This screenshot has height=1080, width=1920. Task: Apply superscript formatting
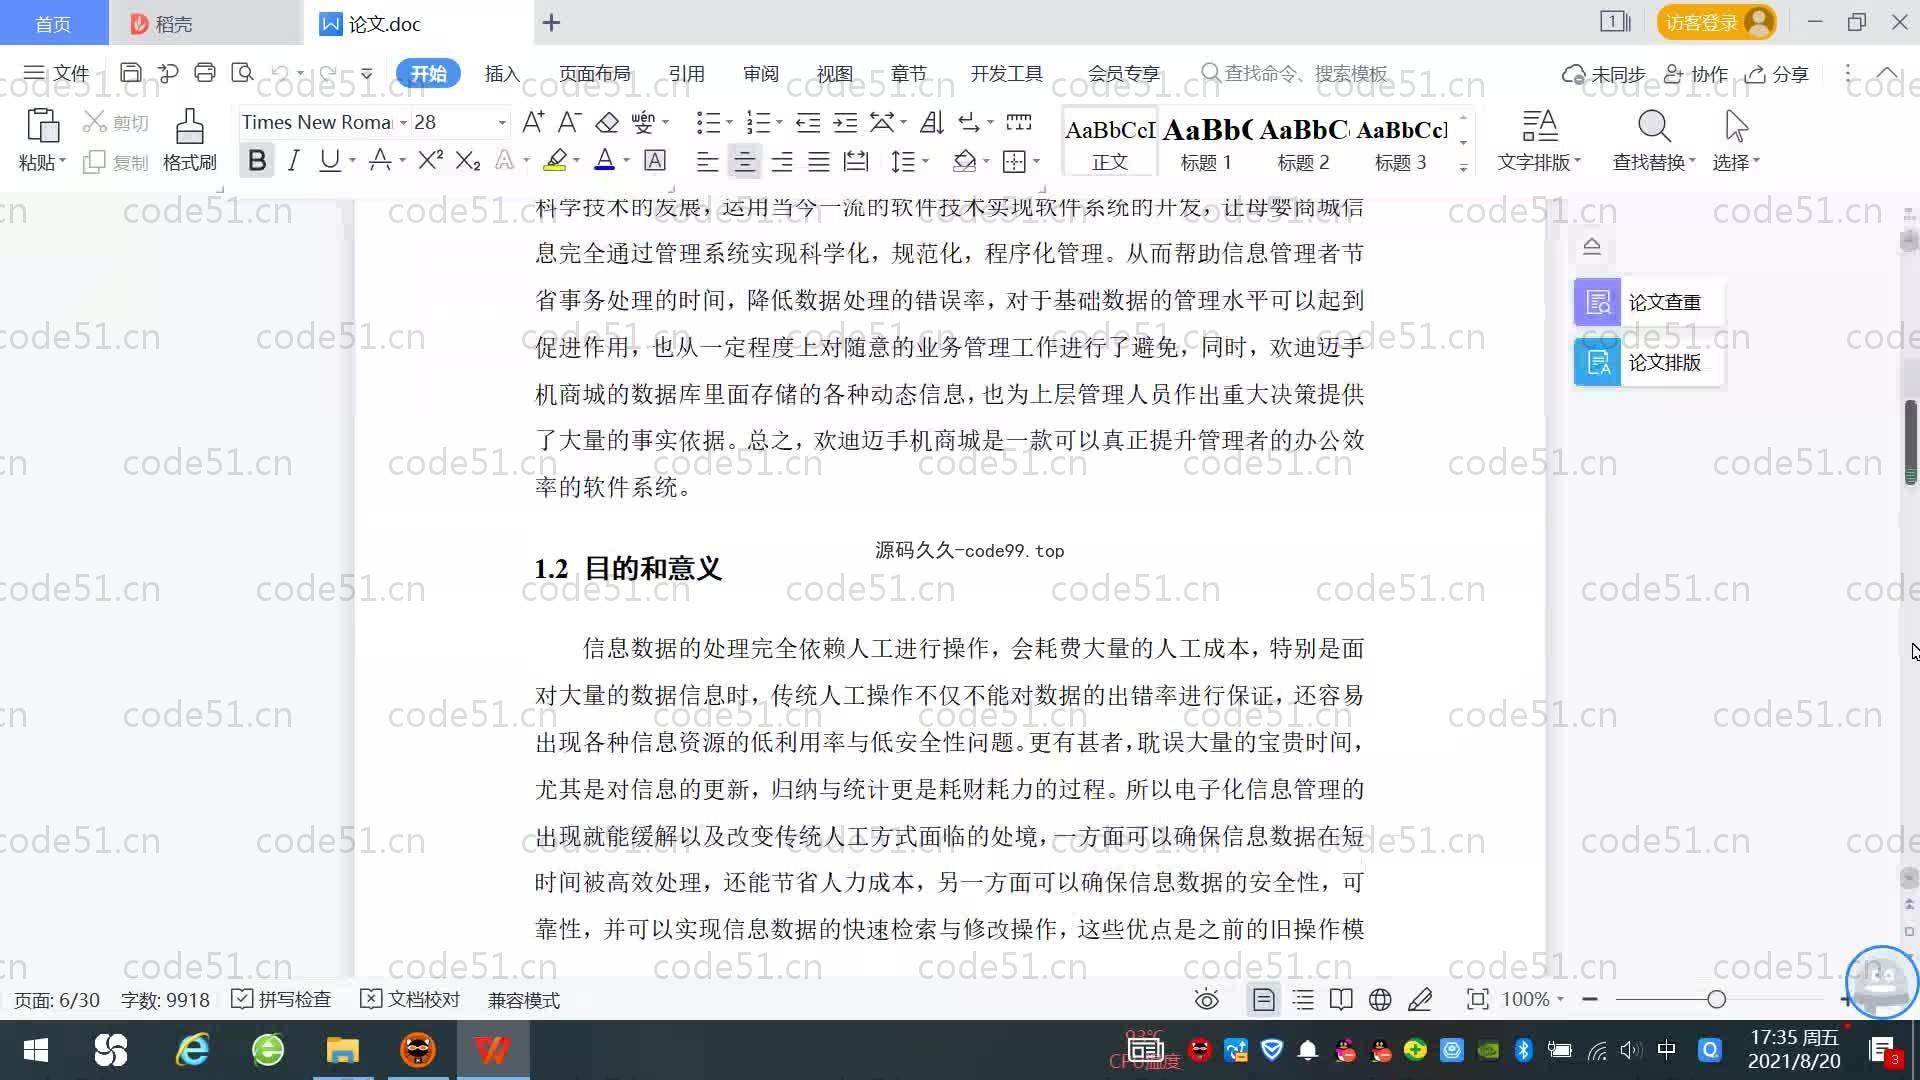(430, 160)
